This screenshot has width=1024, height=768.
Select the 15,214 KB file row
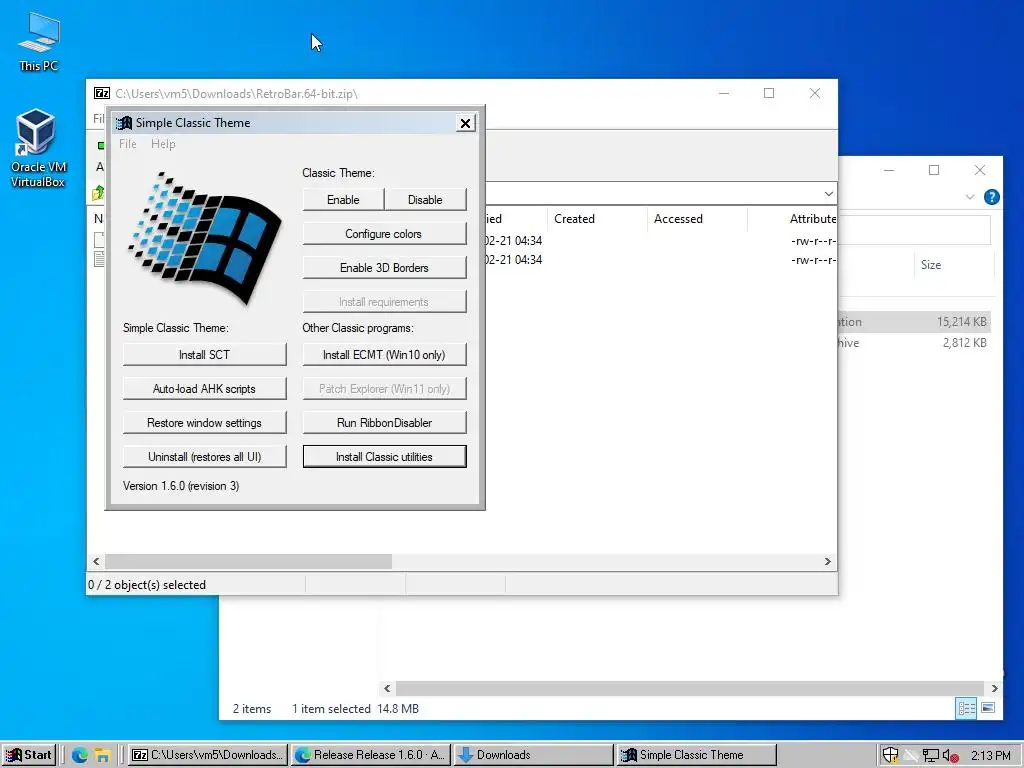[x=914, y=322]
